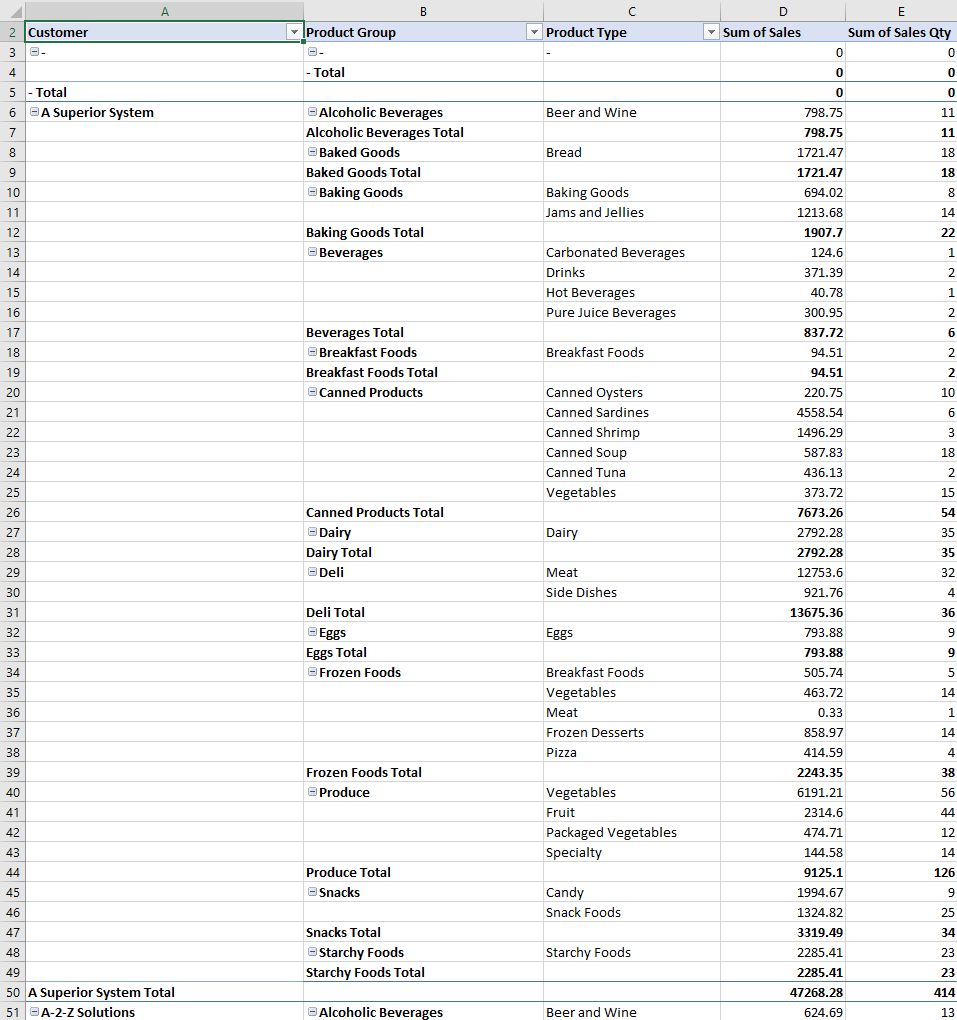The image size is (957, 1020).
Task: Collapse the Beverages product group
Action: point(312,252)
